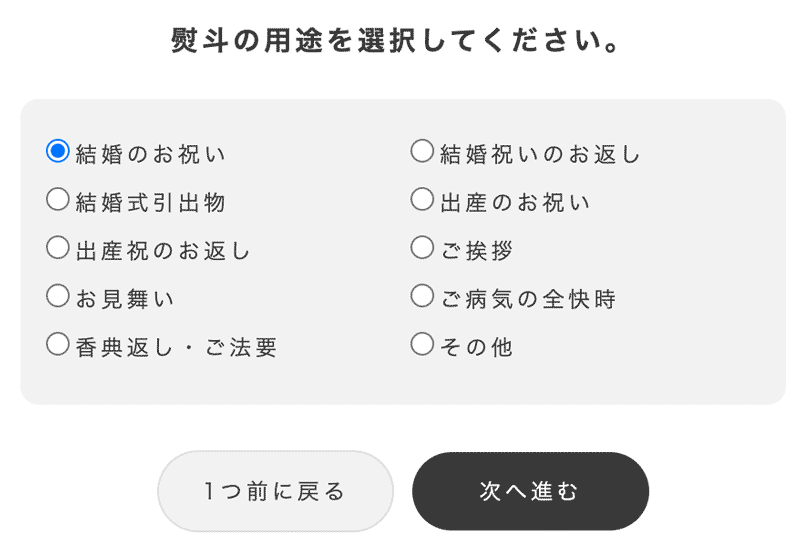Click the 出産のお祝い label text

click(515, 203)
